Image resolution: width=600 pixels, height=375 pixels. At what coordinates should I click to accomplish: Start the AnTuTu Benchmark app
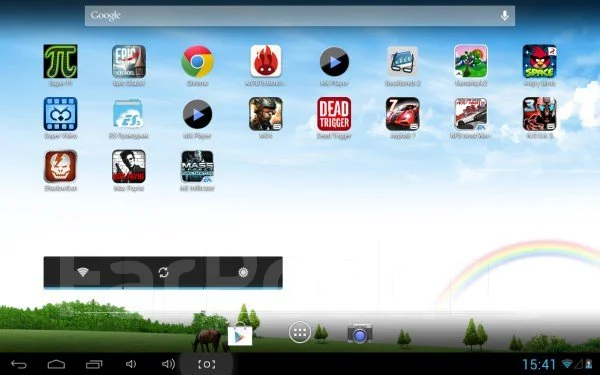266,61
